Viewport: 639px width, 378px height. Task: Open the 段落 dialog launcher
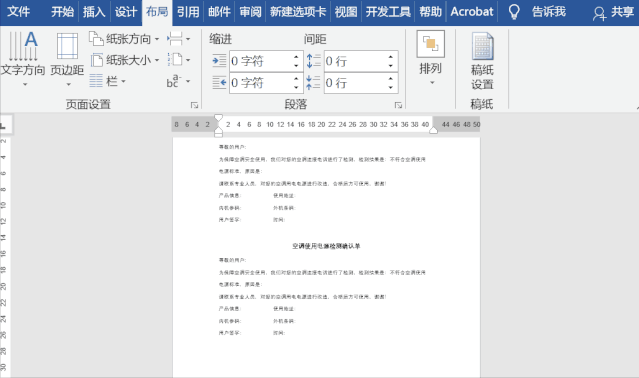pyautogui.click(x=398, y=105)
